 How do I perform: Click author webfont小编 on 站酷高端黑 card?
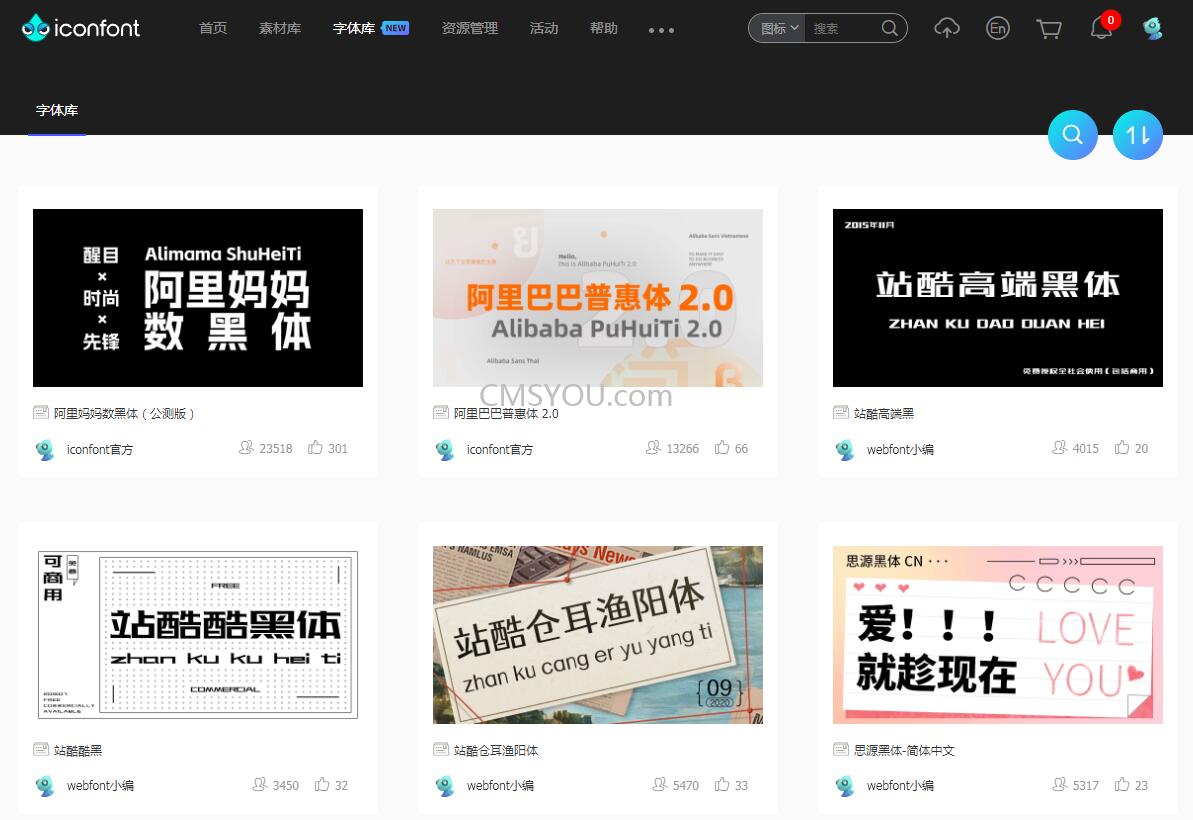point(900,450)
